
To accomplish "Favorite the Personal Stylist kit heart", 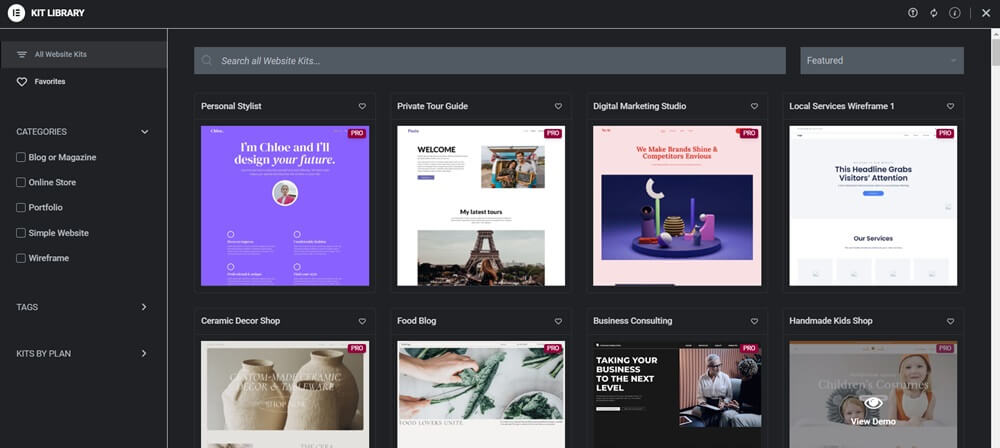I will coord(362,106).
